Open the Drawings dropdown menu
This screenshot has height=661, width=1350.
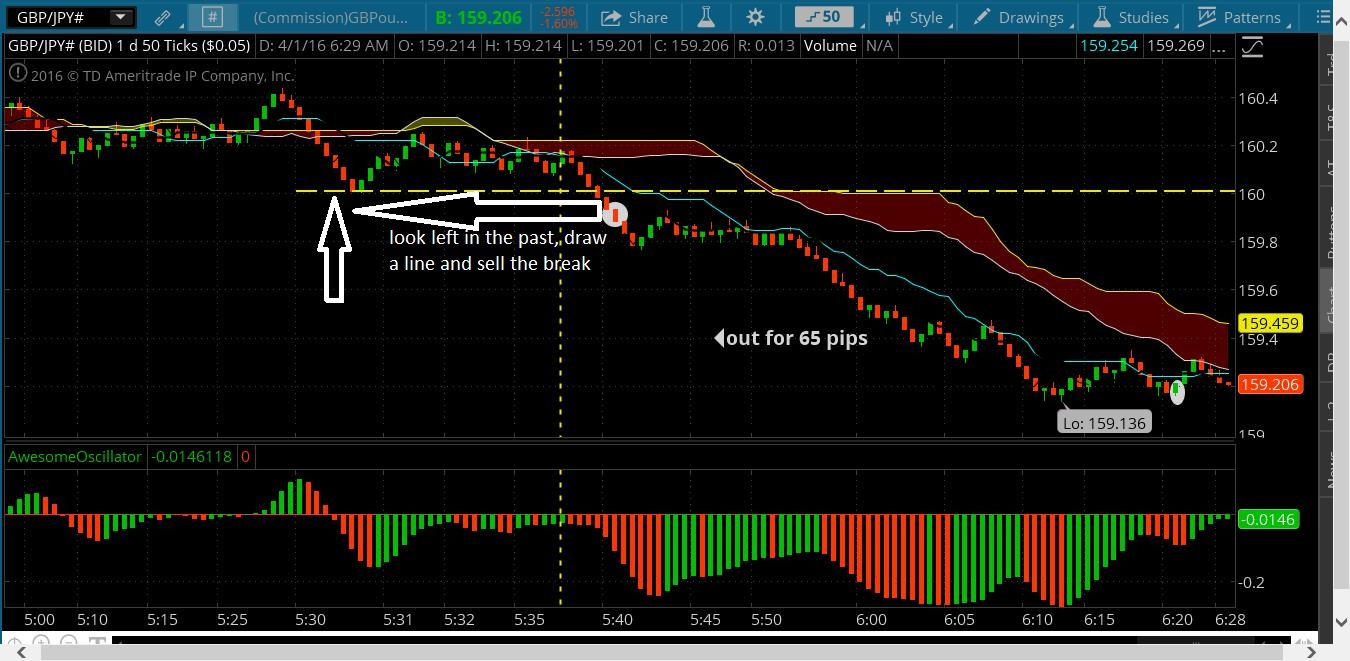click(1019, 17)
